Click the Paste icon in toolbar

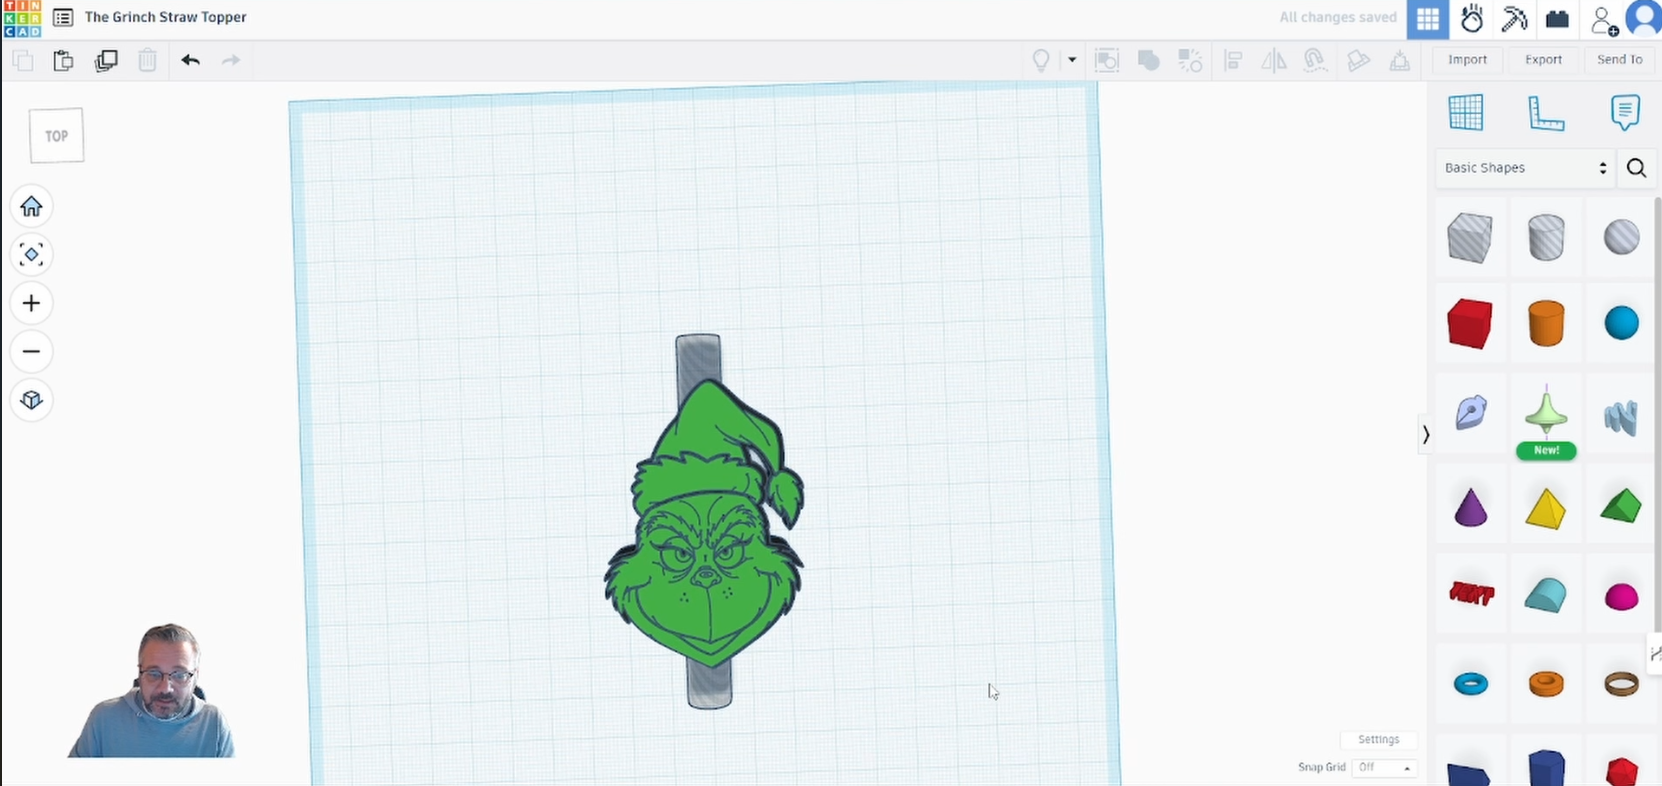click(63, 60)
